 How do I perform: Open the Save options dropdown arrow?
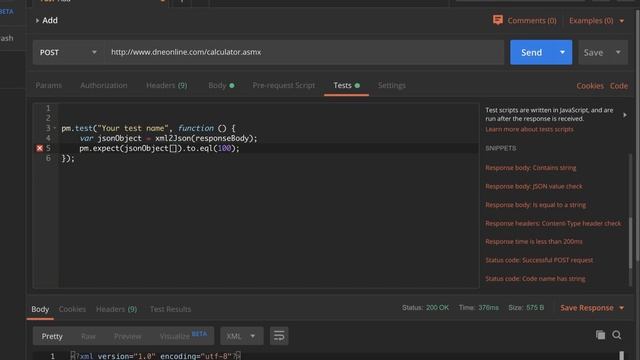(x=618, y=52)
